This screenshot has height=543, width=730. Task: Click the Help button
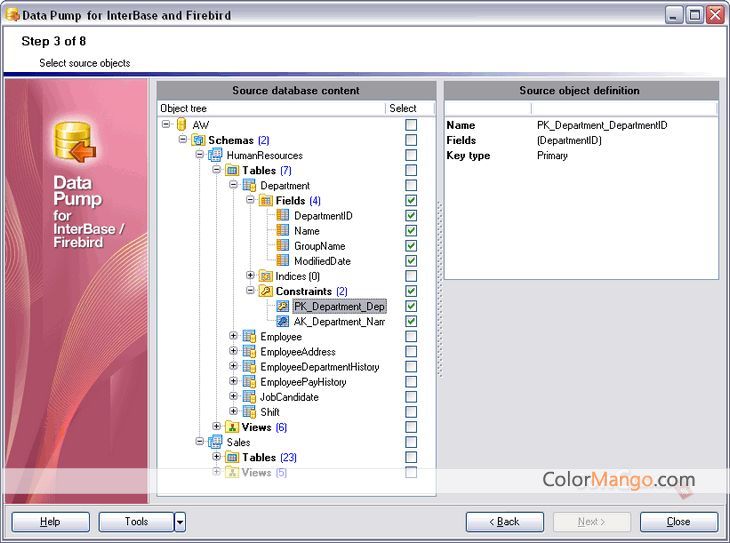click(50, 522)
